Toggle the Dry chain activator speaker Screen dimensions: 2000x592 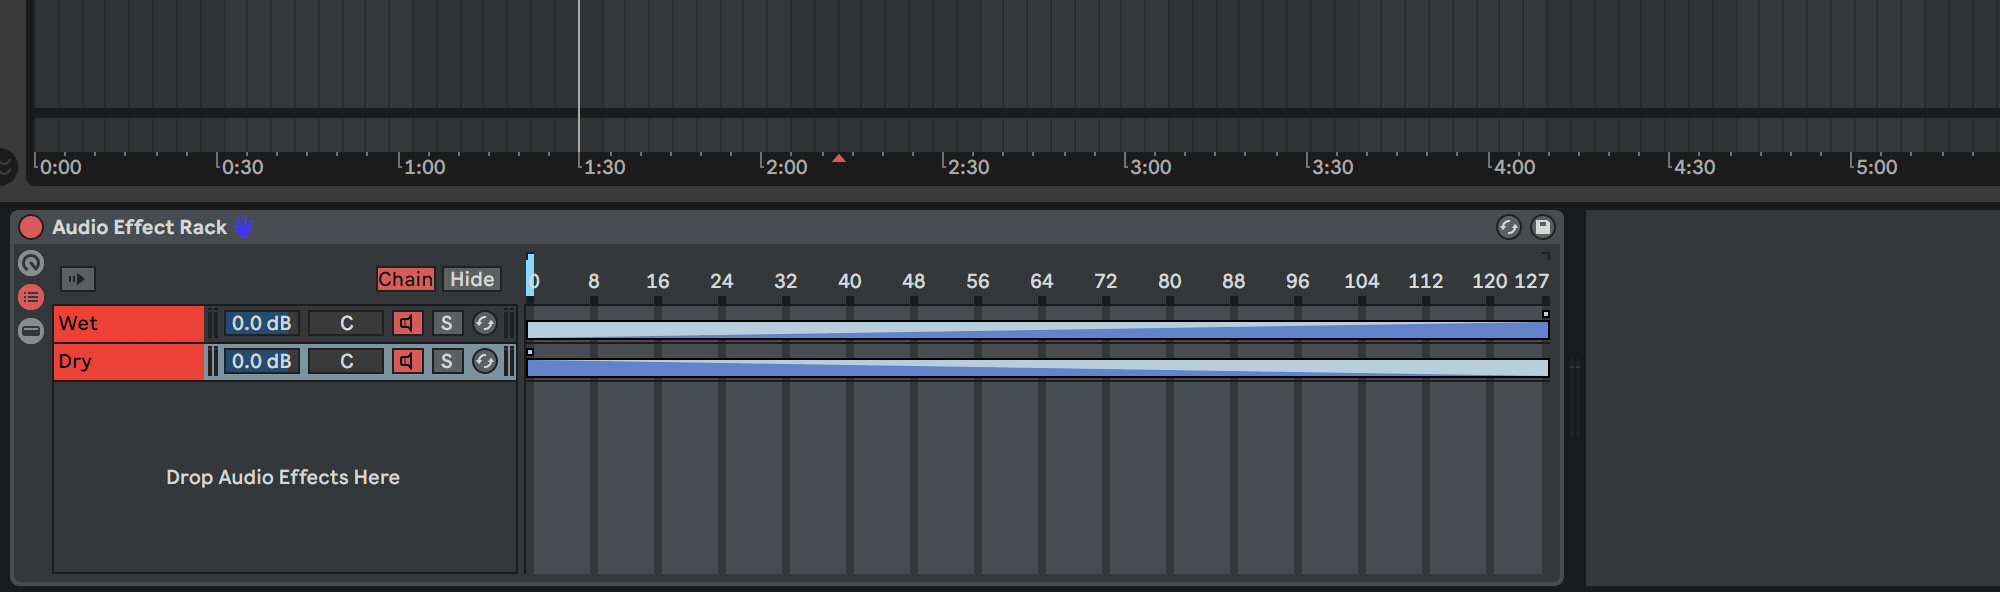pos(407,361)
